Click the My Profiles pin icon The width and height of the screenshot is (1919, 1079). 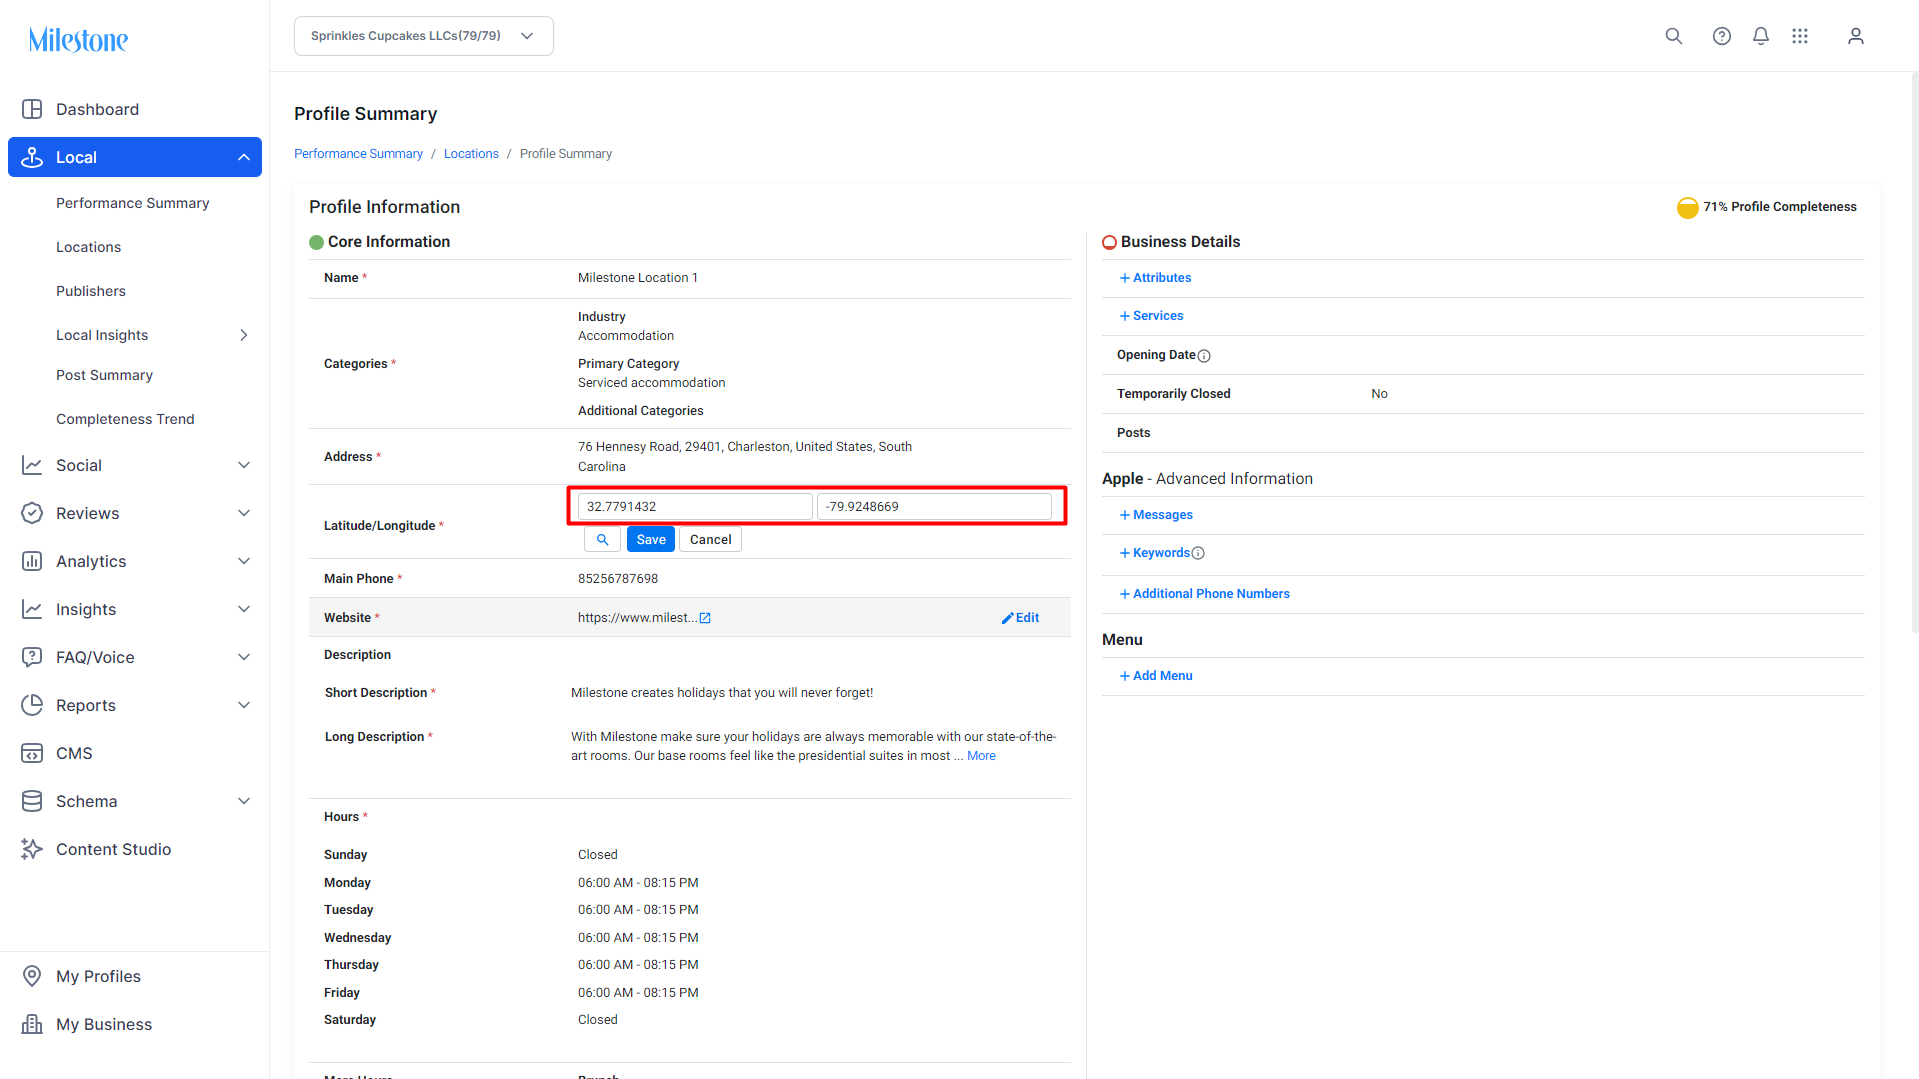click(32, 976)
